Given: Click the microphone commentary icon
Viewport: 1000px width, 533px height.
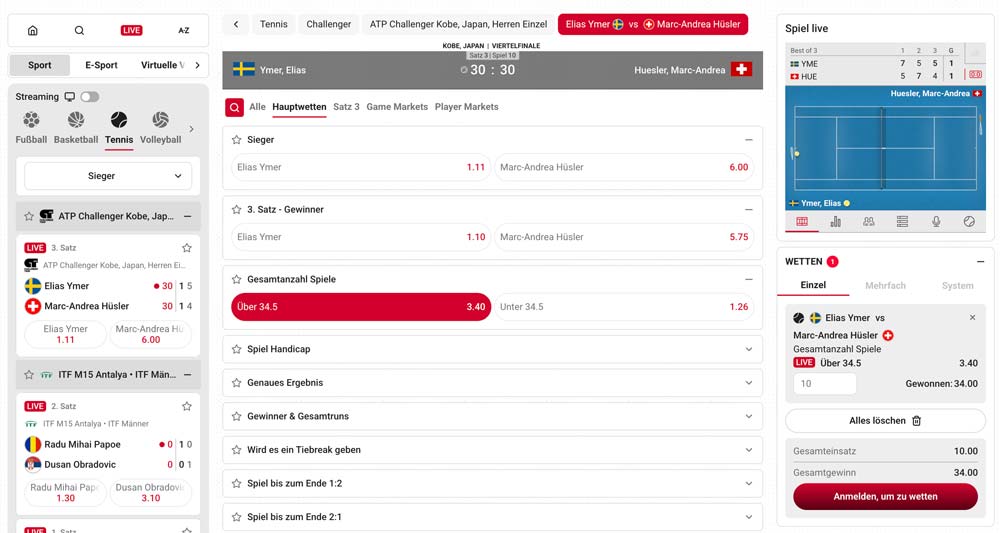Looking at the screenshot, I should (x=936, y=222).
